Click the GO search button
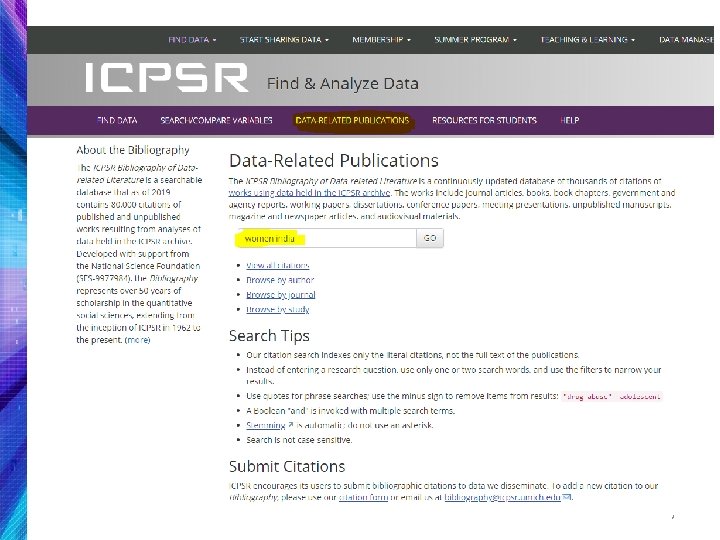Image resolution: width=720 pixels, height=540 pixels. click(x=430, y=238)
